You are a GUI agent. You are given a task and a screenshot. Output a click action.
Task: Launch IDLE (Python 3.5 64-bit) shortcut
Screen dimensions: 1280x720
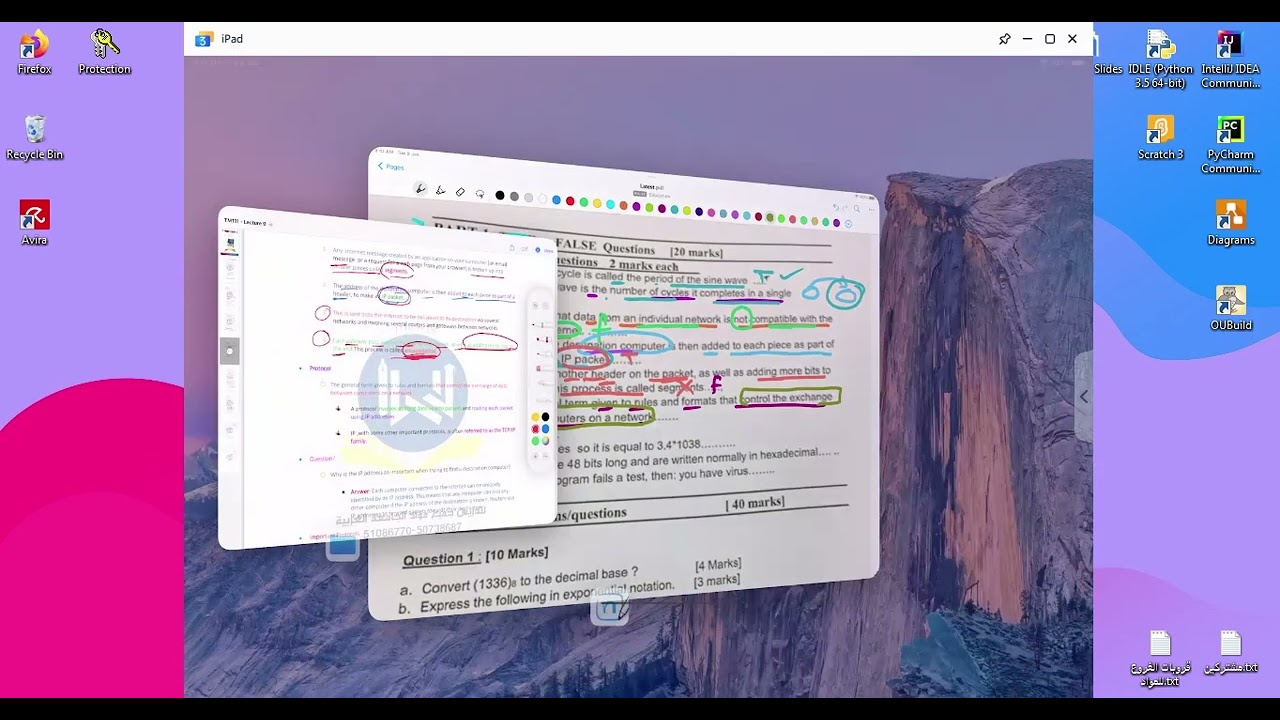1160,60
